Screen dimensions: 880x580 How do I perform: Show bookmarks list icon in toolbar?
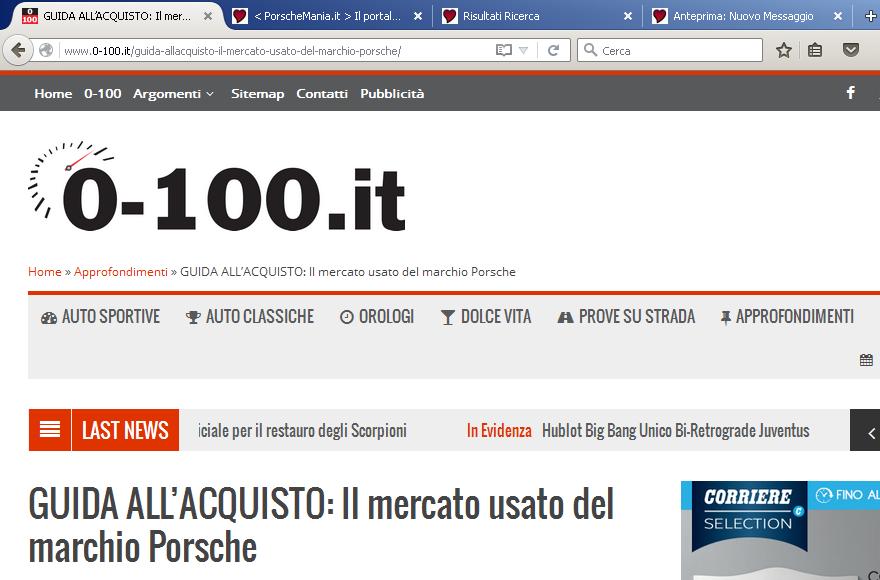(x=815, y=51)
